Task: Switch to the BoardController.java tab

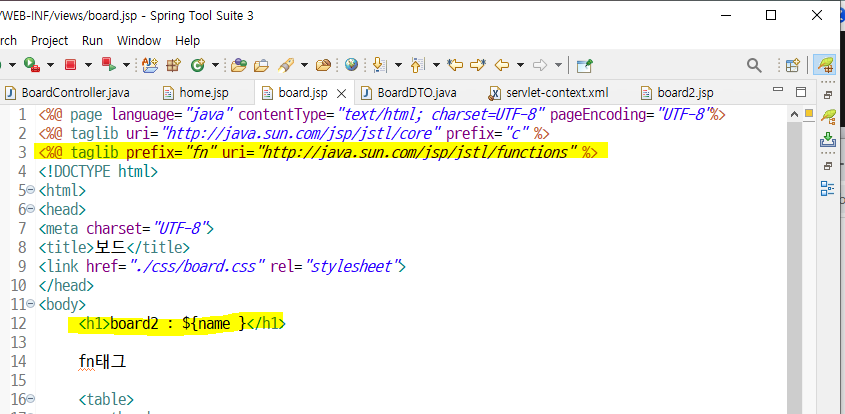Action: click(67, 93)
